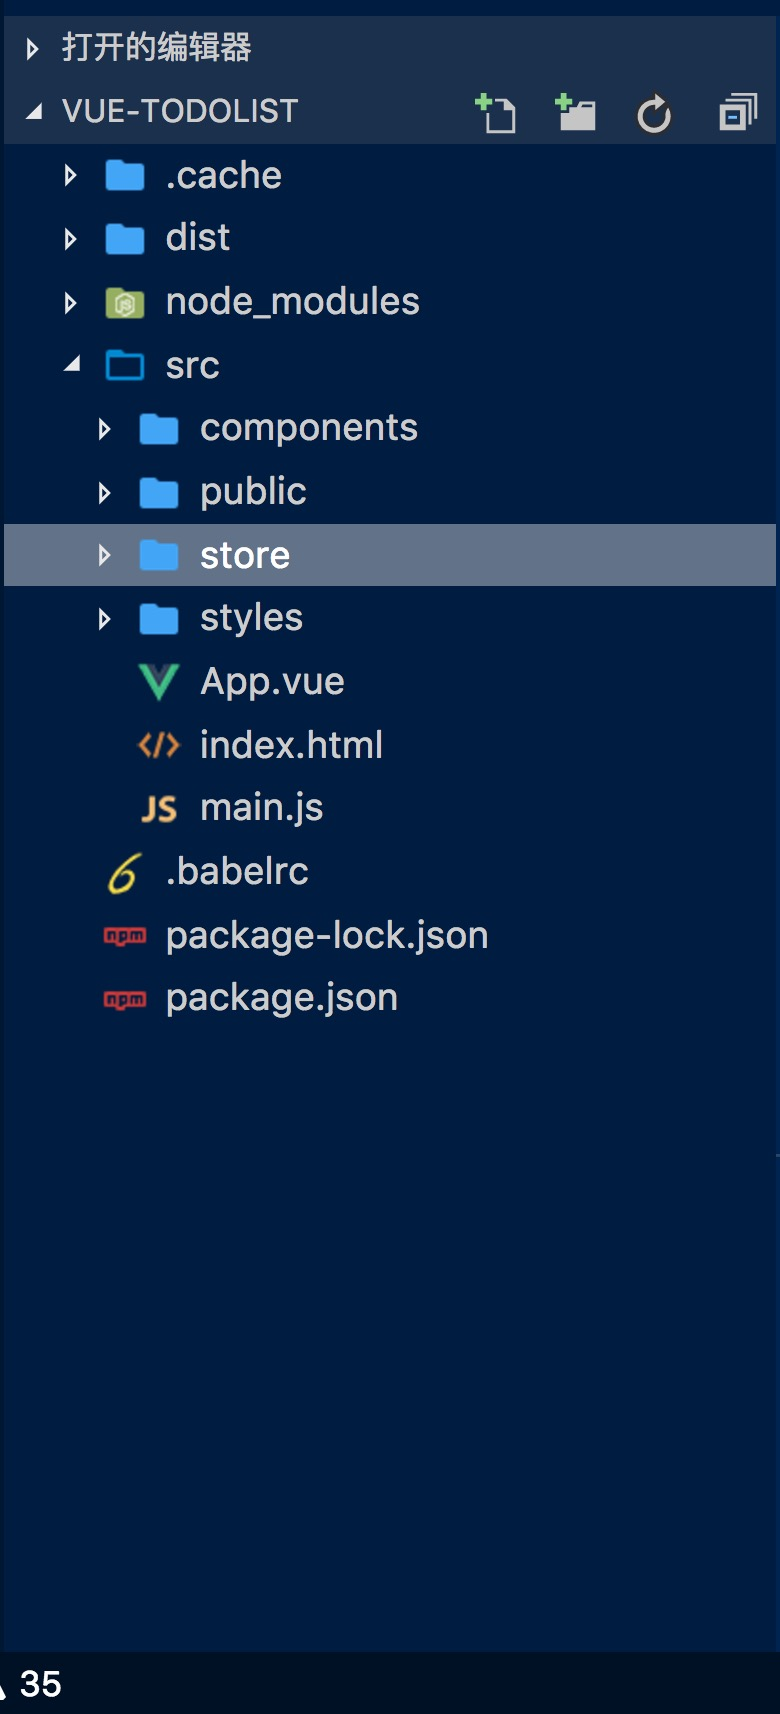Expand the components folder arrow
The width and height of the screenshot is (780, 1714).
tap(104, 429)
